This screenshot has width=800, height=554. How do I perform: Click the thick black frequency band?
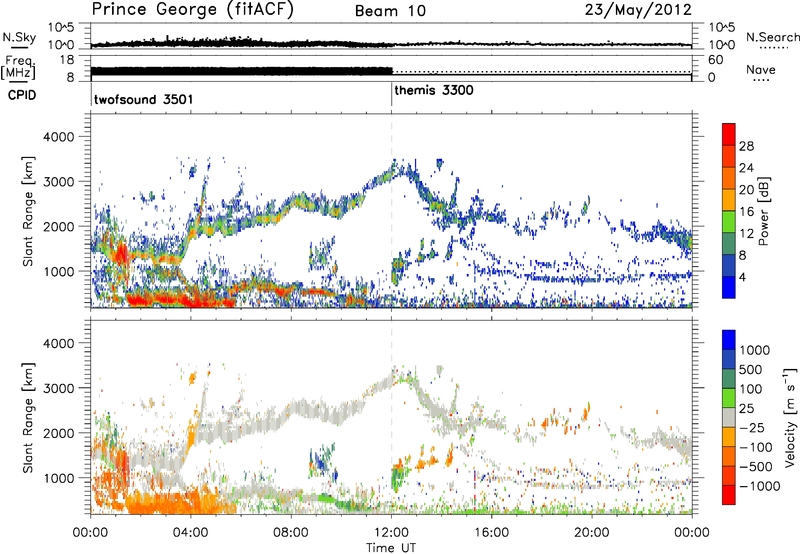[x=241, y=71]
